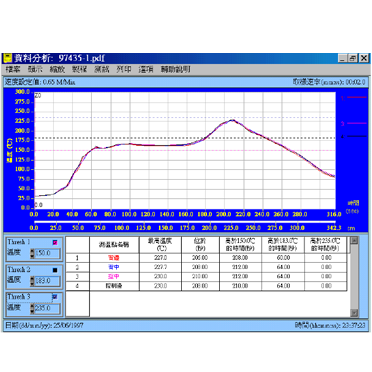This screenshot has height=372, width=372.
Task: Click the Thresh 3 blue color swatch
Action: [x=55, y=297]
